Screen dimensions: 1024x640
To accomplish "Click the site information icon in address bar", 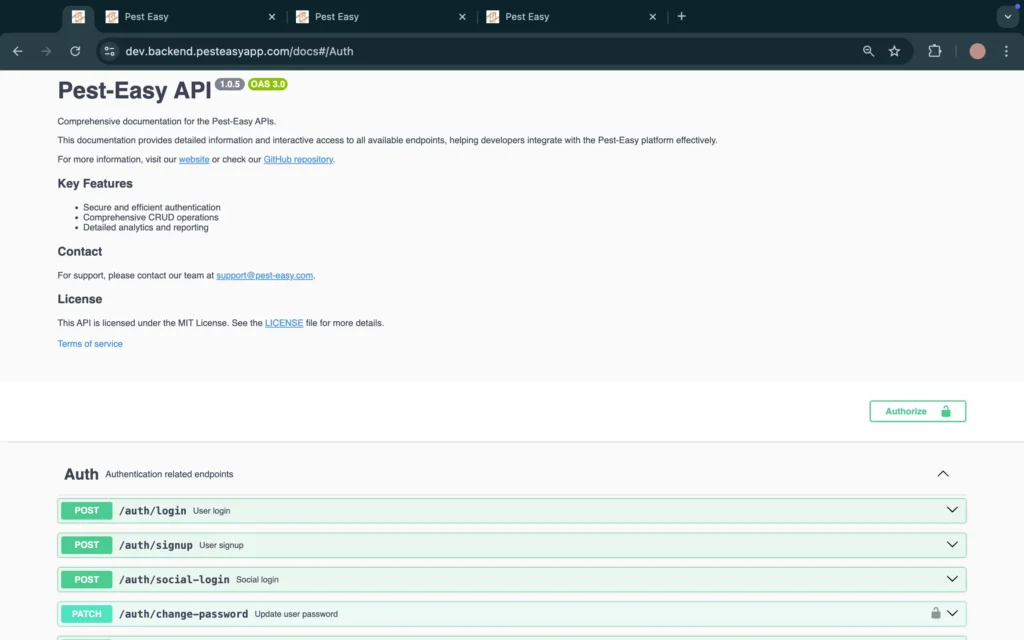I will [x=109, y=51].
